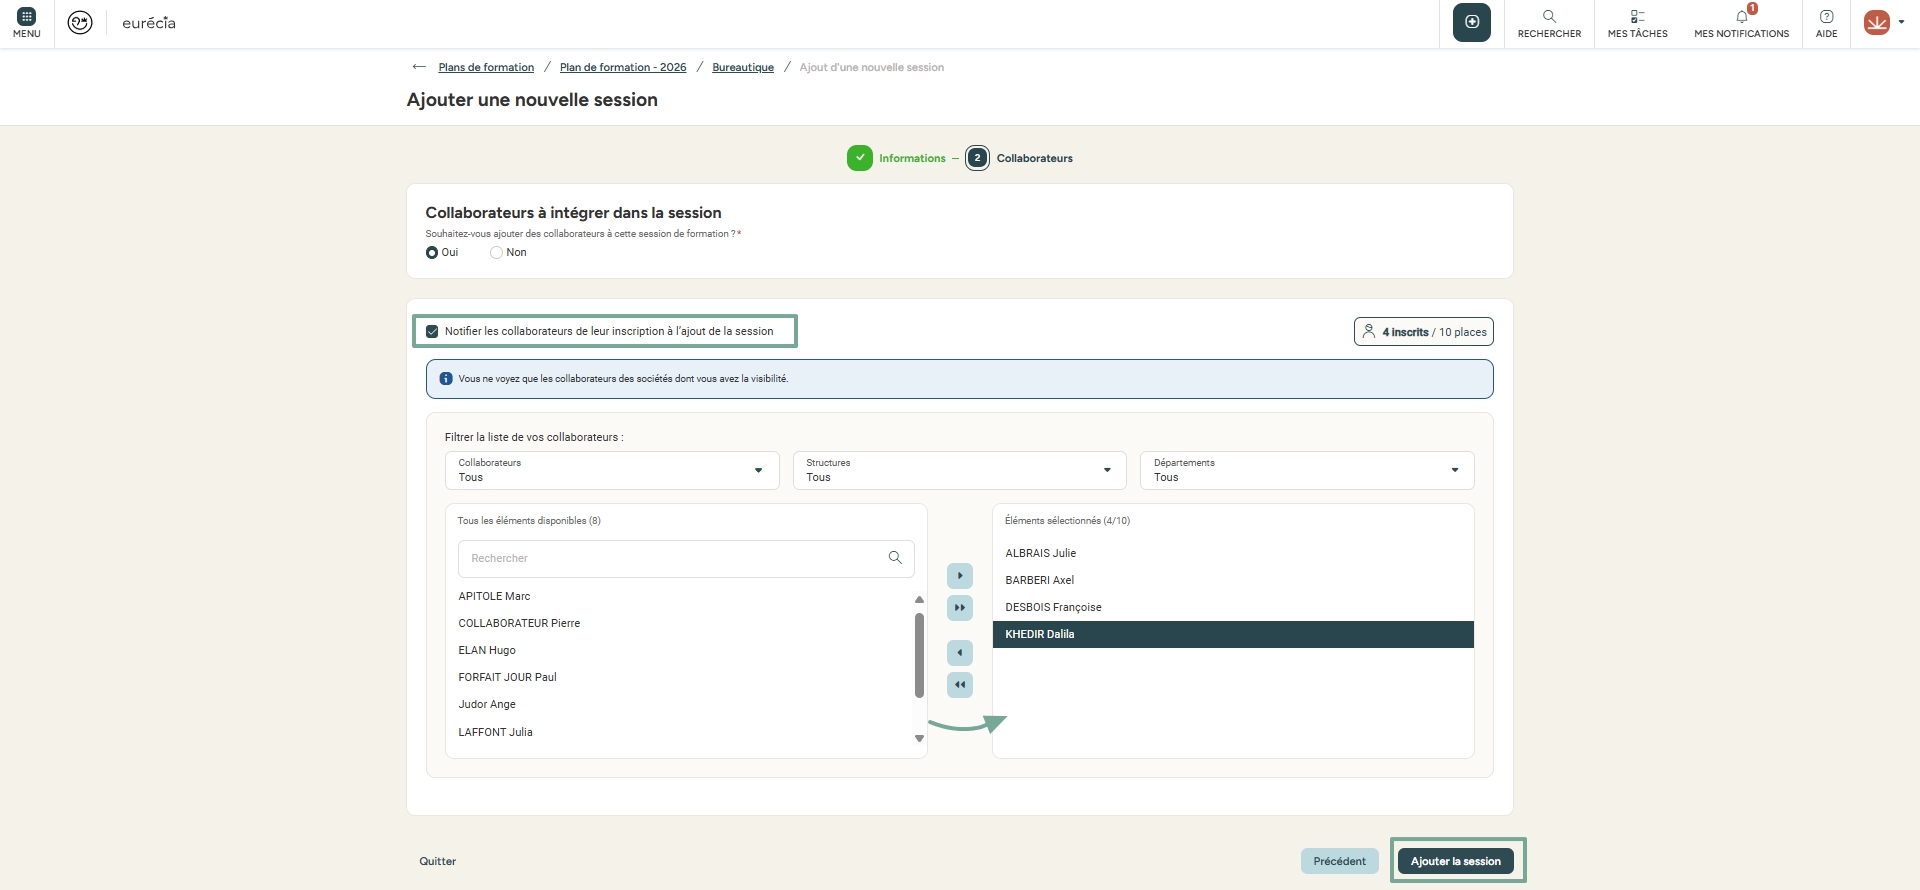The width and height of the screenshot is (1920, 890).
Task: Uncheck Notifier les collaborateurs checkbox
Action: (432, 332)
